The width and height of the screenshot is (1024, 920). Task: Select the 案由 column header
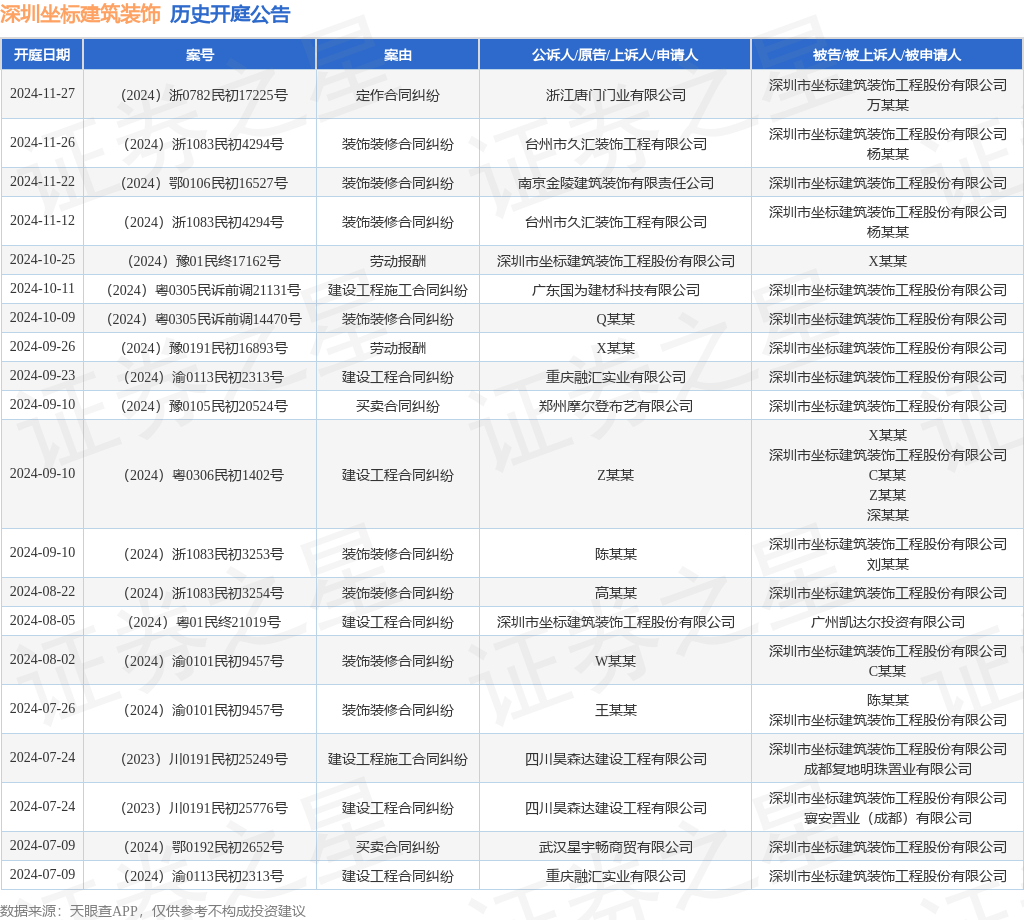tap(397, 56)
